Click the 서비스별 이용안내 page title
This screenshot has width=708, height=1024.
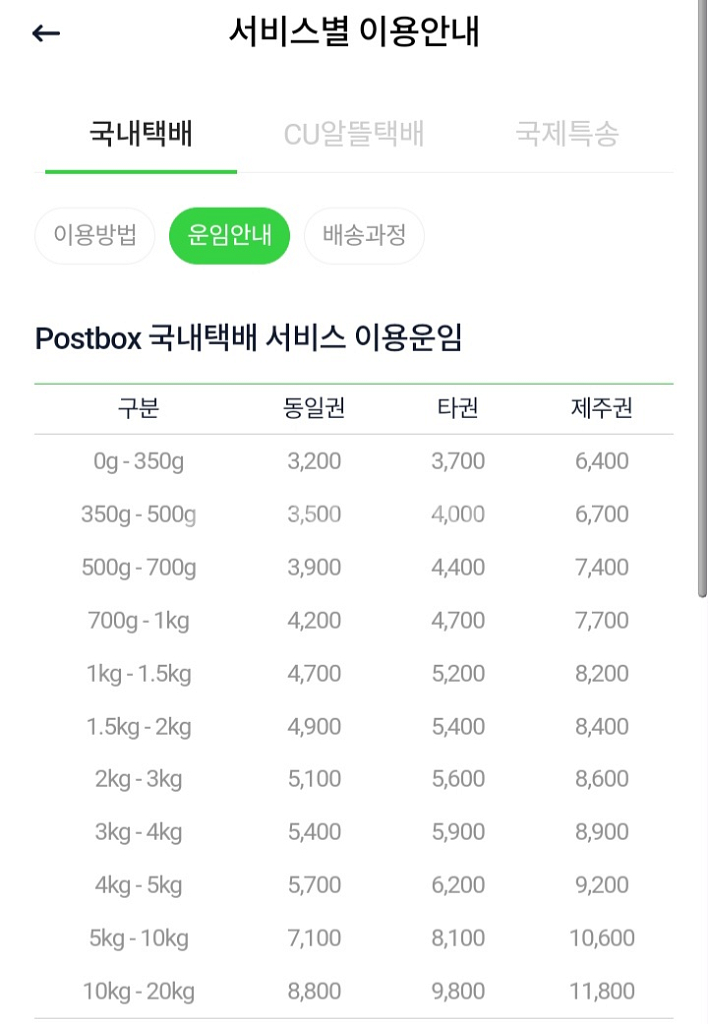pos(354,31)
